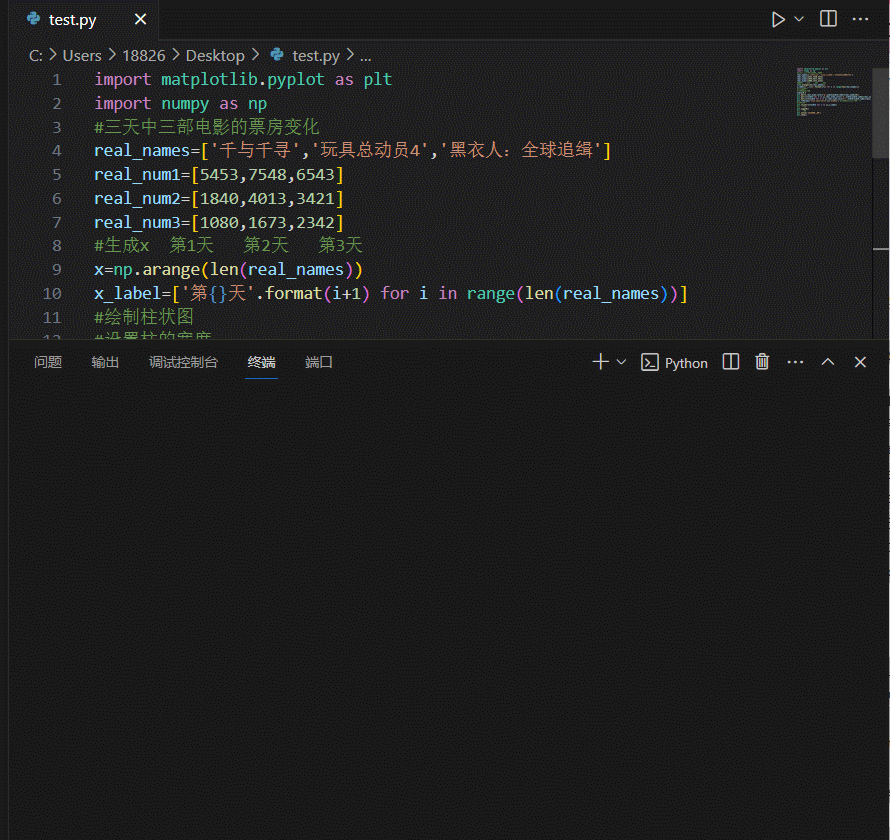Place cursor on 'import matplotlib.pyplot as plt'
This screenshot has height=840, width=890.
pyautogui.click(x=243, y=79)
